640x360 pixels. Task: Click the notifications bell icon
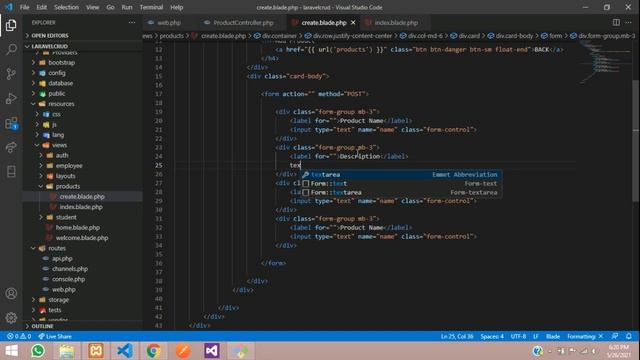[629, 336]
